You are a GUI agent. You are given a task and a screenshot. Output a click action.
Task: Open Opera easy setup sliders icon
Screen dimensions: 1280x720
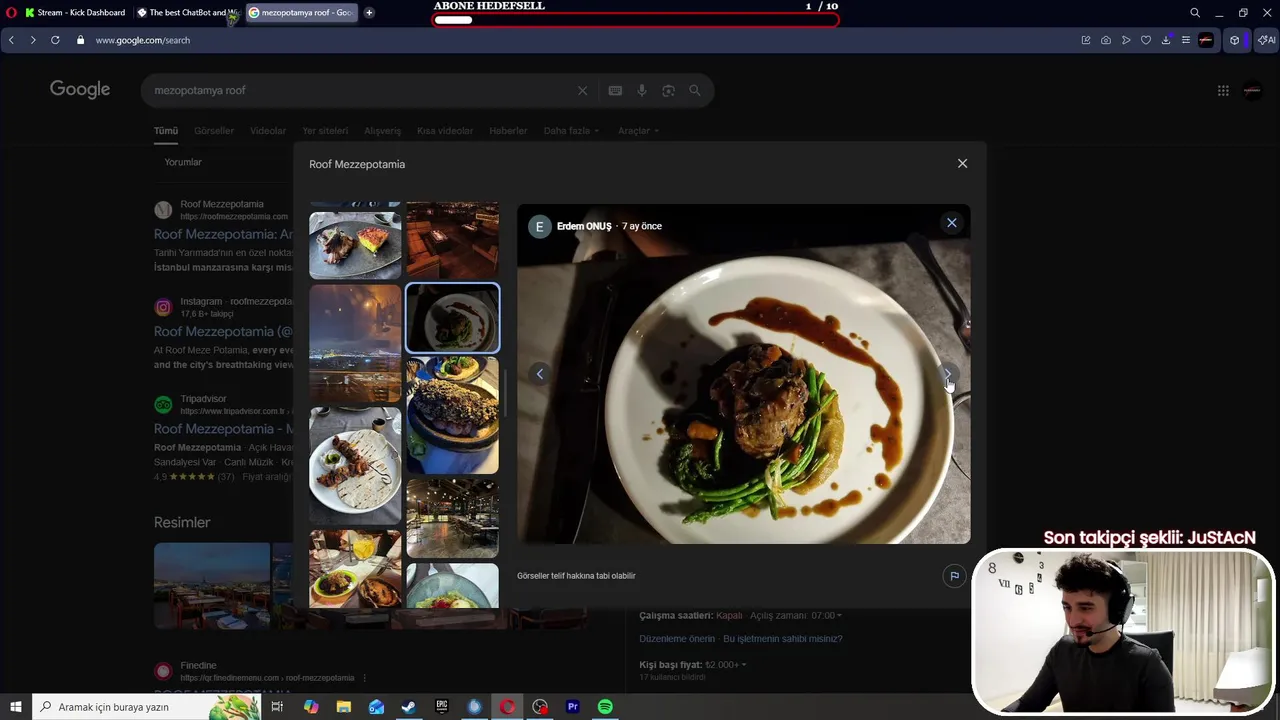[x=1186, y=40]
